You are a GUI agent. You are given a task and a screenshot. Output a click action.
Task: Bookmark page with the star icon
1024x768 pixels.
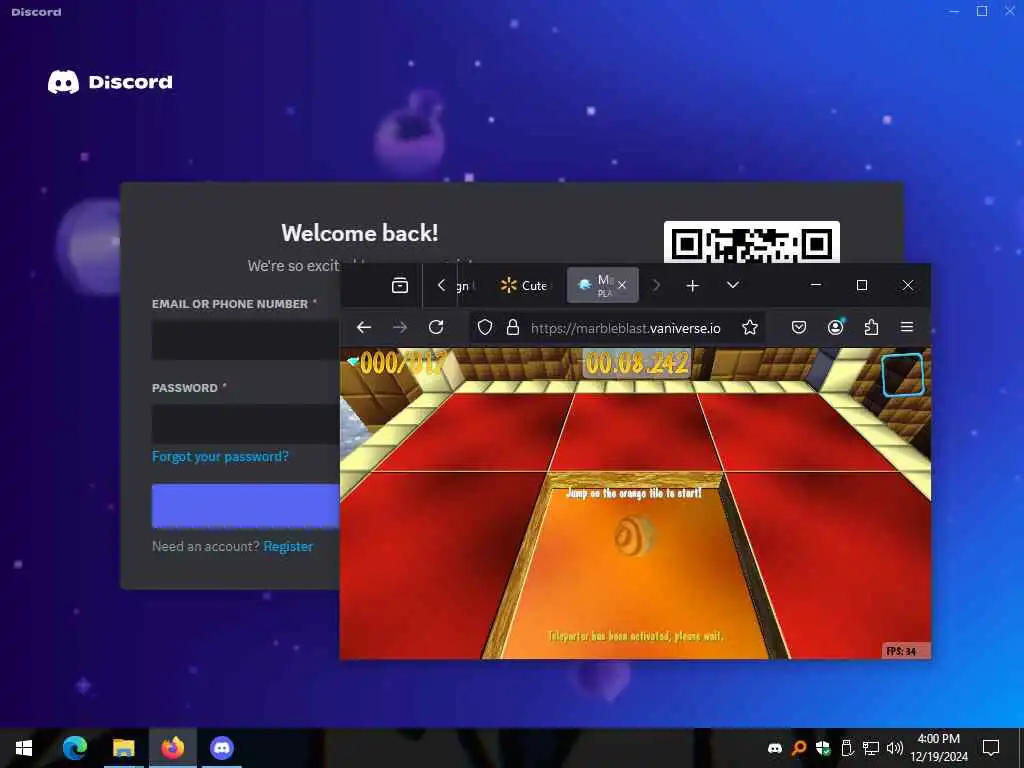[x=750, y=327]
